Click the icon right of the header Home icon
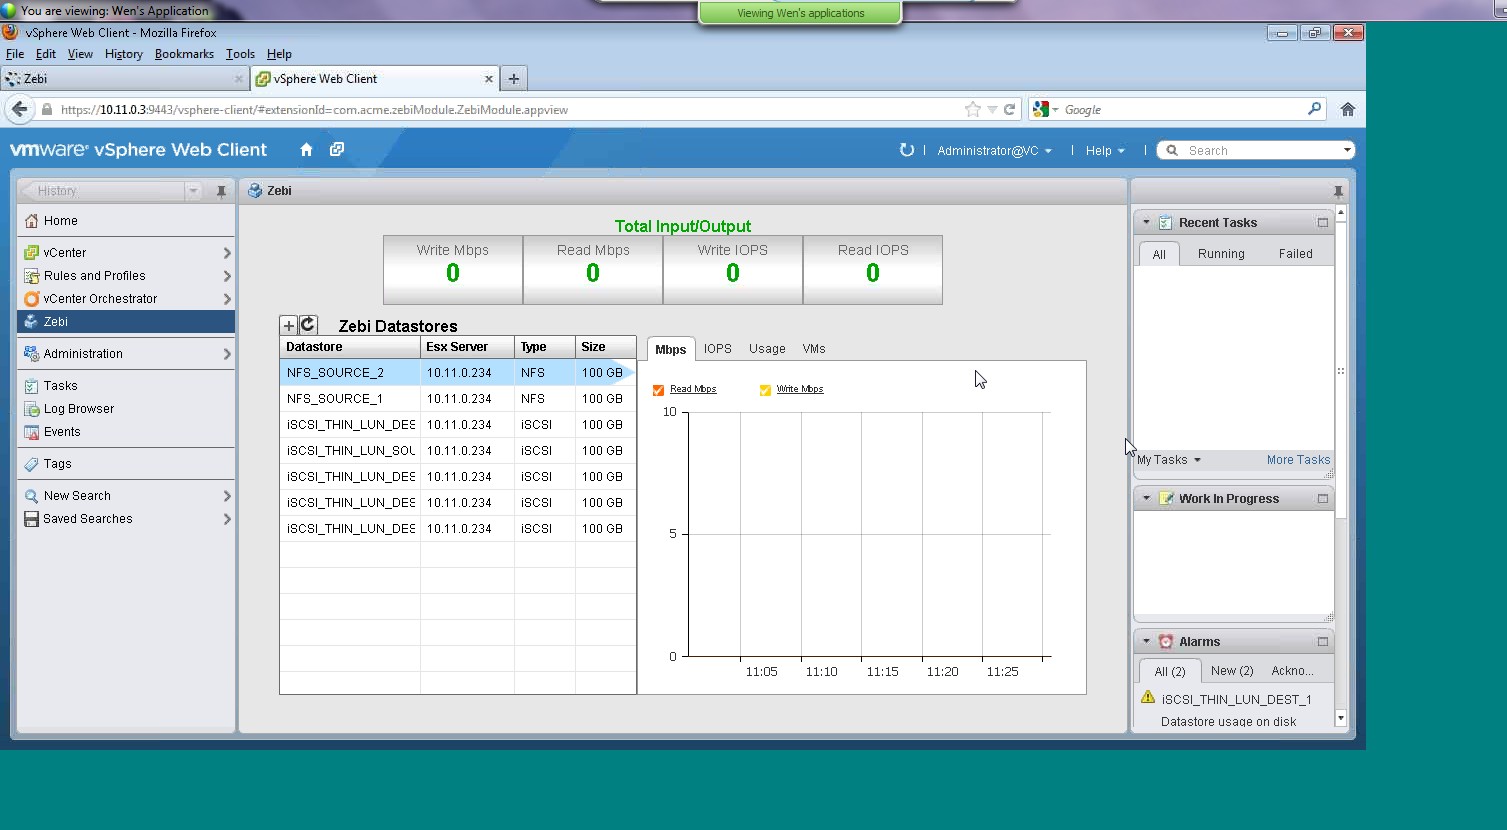Image resolution: width=1507 pixels, height=830 pixels. point(337,150)
